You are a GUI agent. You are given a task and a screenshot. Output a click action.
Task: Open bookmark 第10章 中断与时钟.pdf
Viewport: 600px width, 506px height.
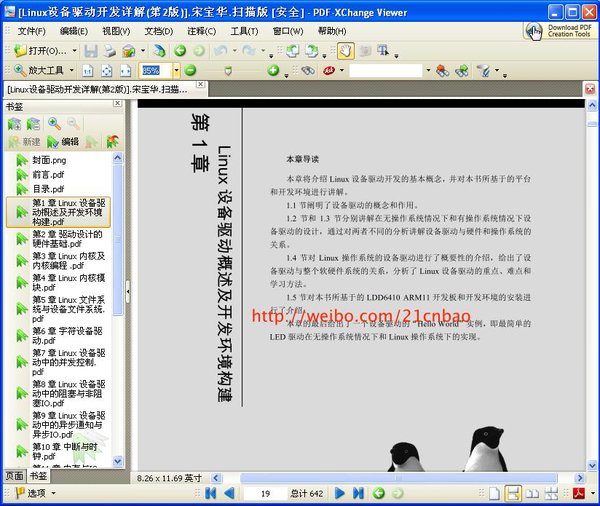coord(65,452)
